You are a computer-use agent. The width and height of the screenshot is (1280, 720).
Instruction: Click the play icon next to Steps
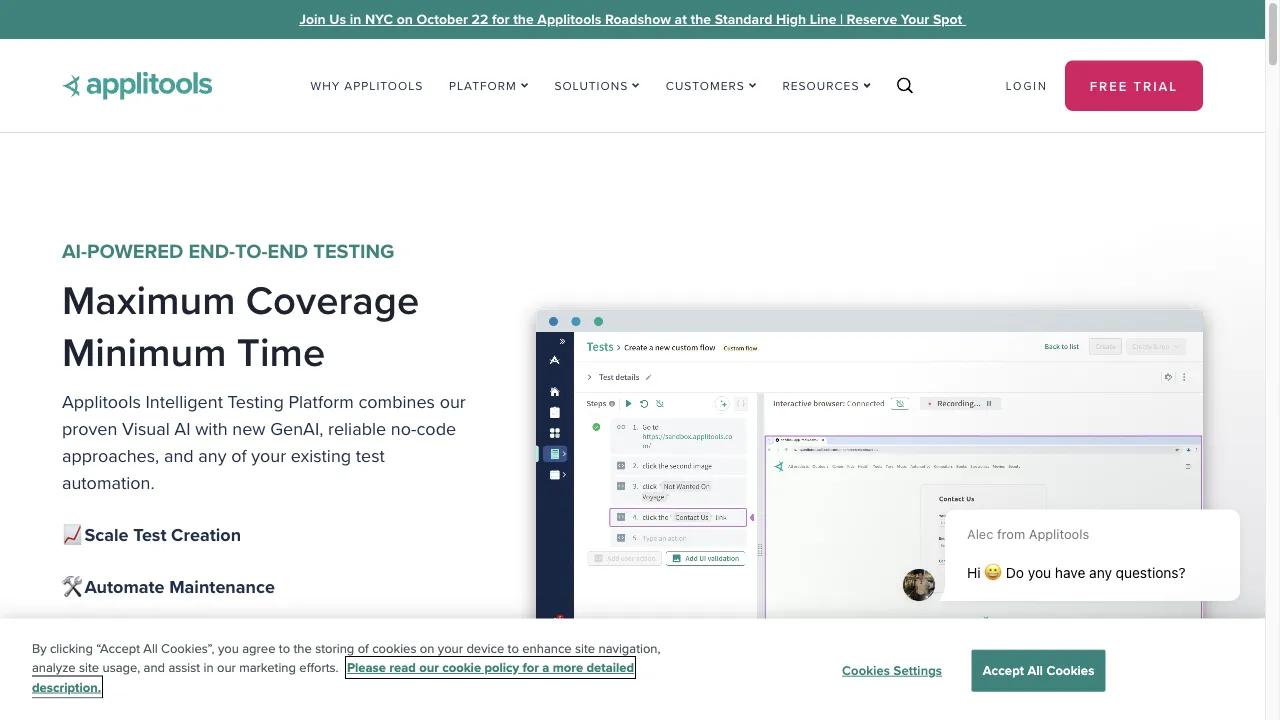pyautogui.click(x=628, y=404)
